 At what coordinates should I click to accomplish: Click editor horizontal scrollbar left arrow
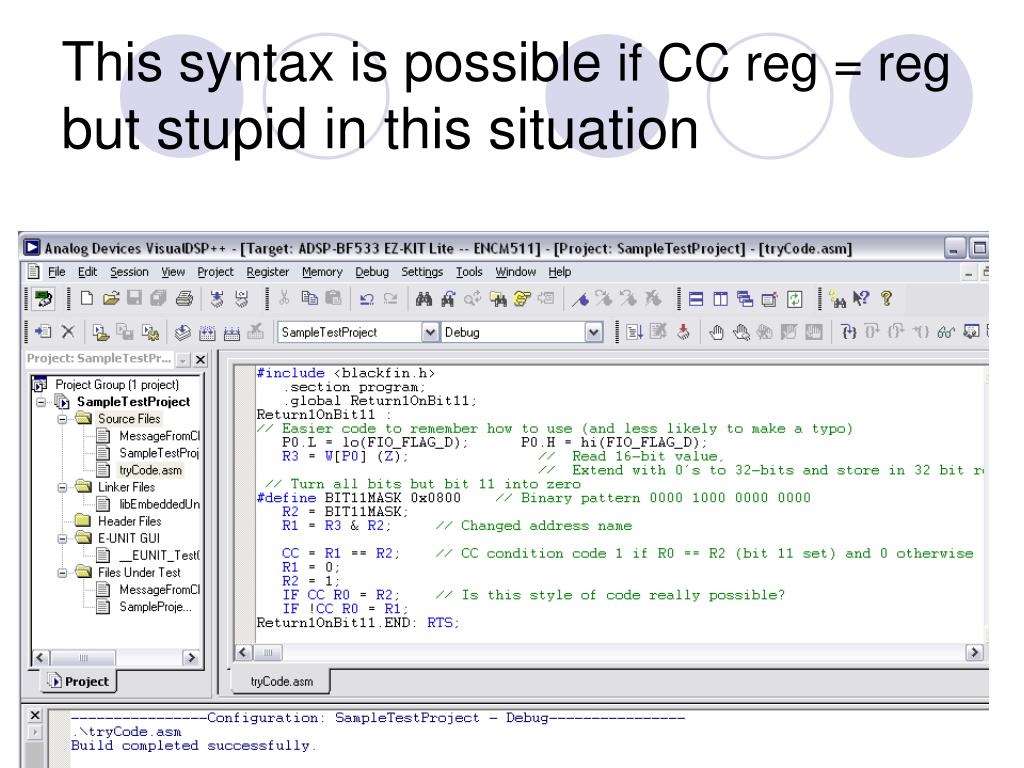pos(244,652)
